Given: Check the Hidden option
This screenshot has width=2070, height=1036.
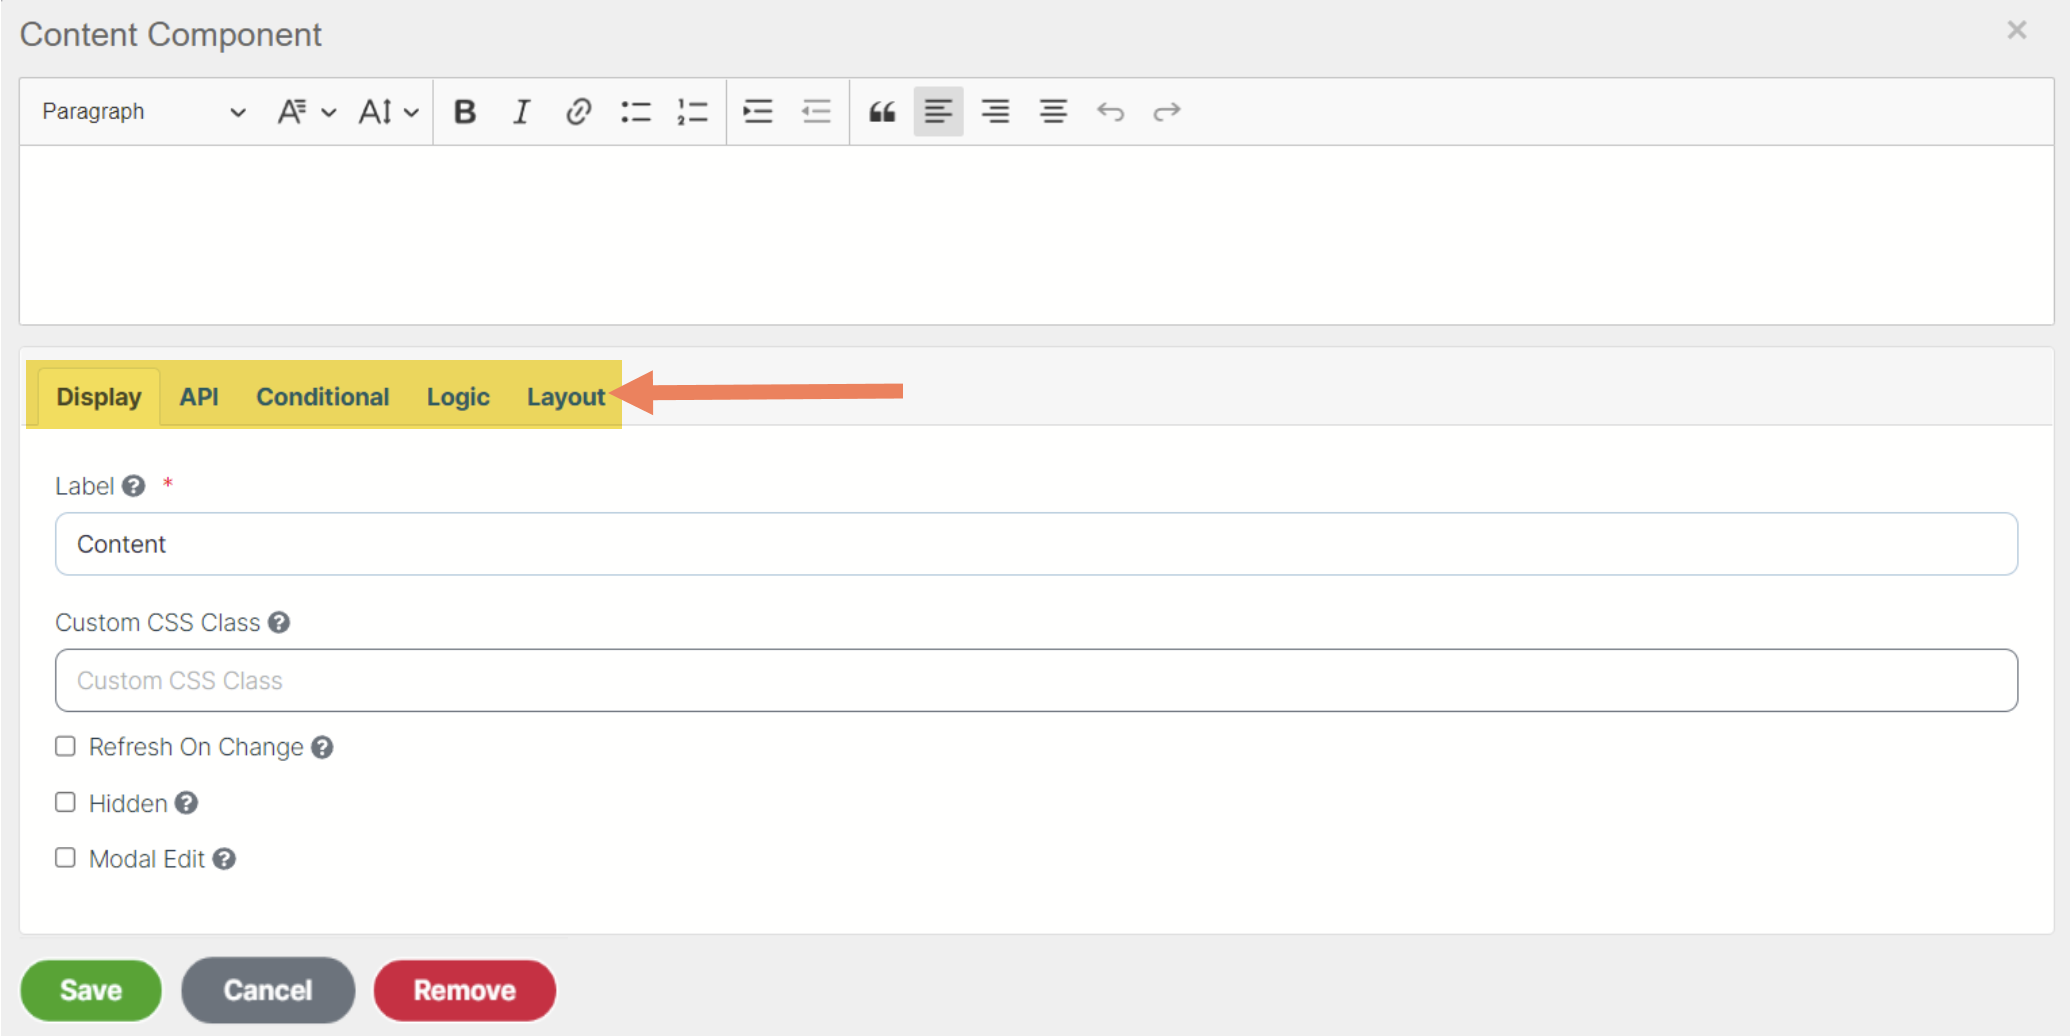Looking at the screenshot, I should (66, 803).
